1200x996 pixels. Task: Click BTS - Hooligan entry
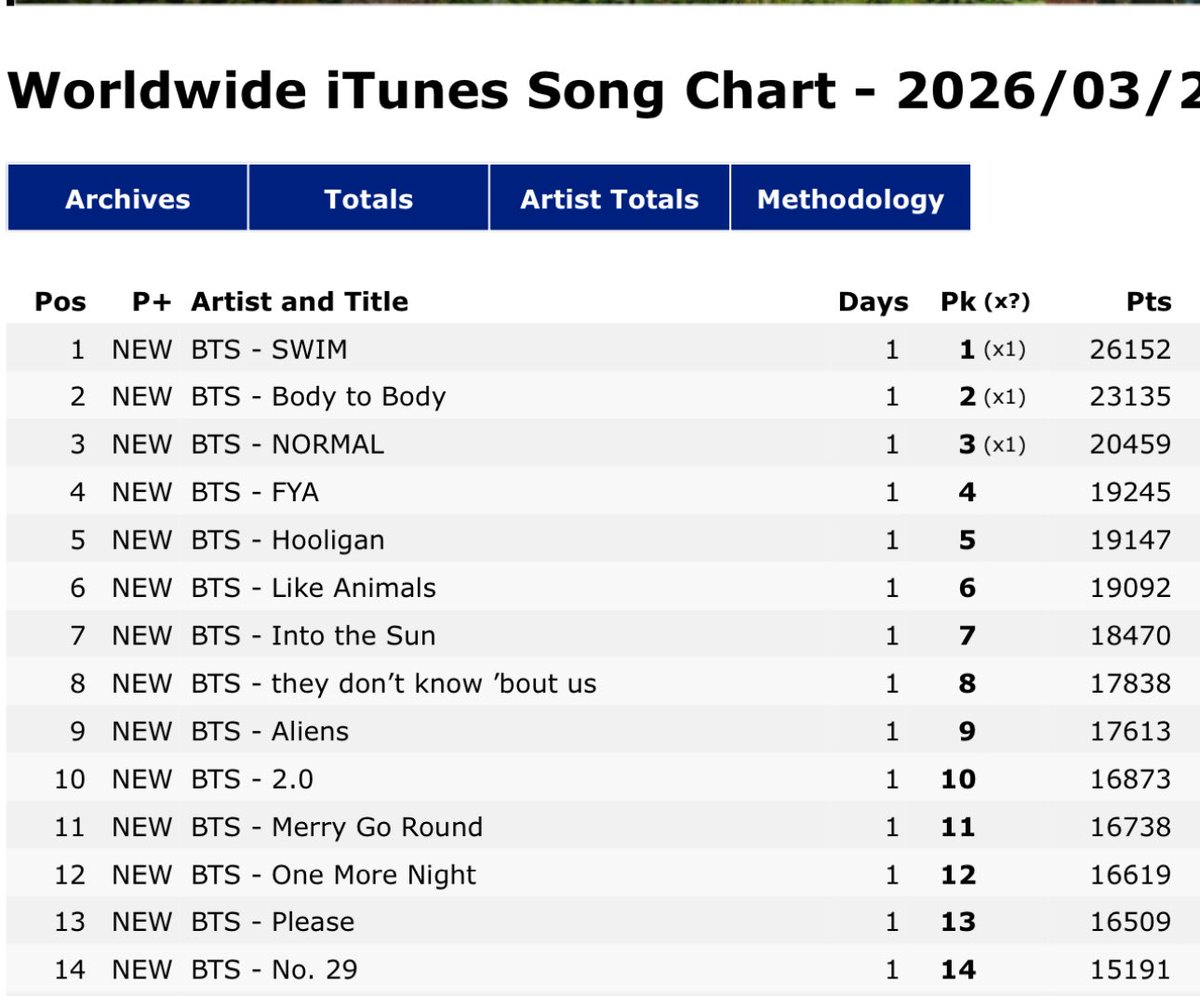(x=288, y=540)
